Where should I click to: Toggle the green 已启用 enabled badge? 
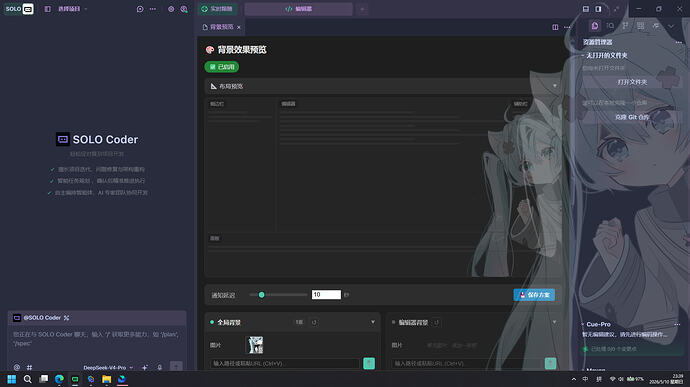coord(222,67)
